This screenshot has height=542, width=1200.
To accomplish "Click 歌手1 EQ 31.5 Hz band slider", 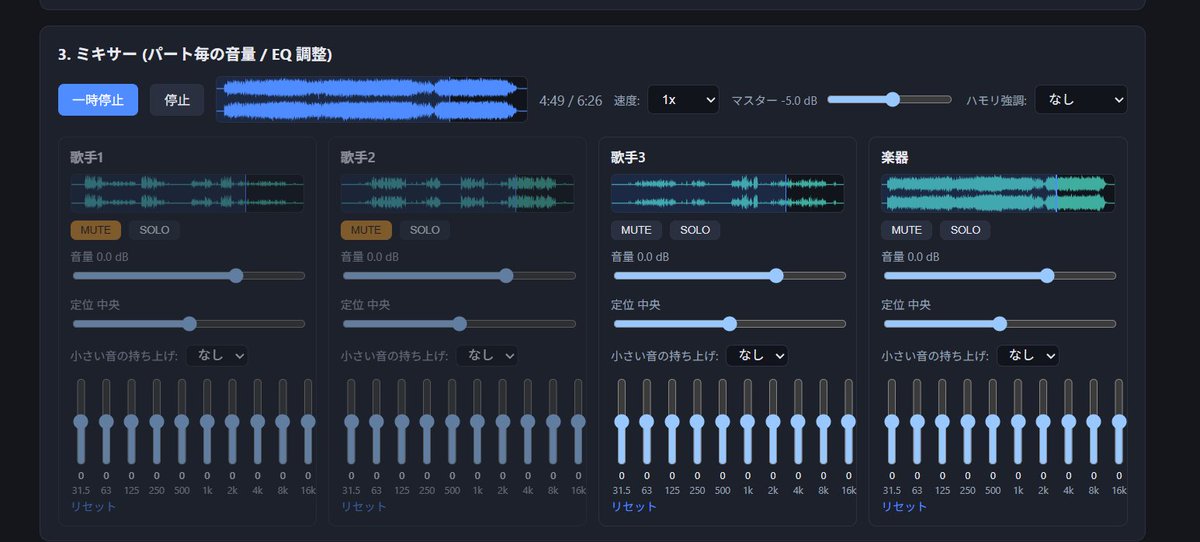I will [x=81, y=422].
